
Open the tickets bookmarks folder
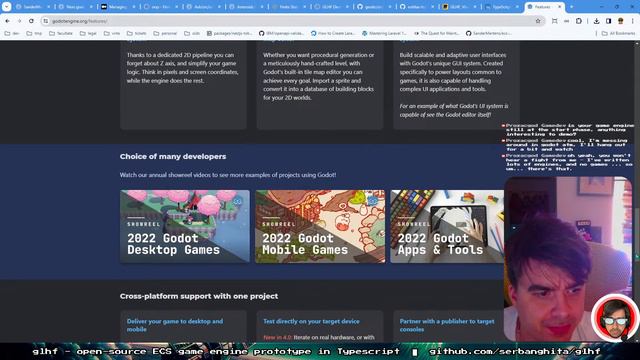pos(136,33)
